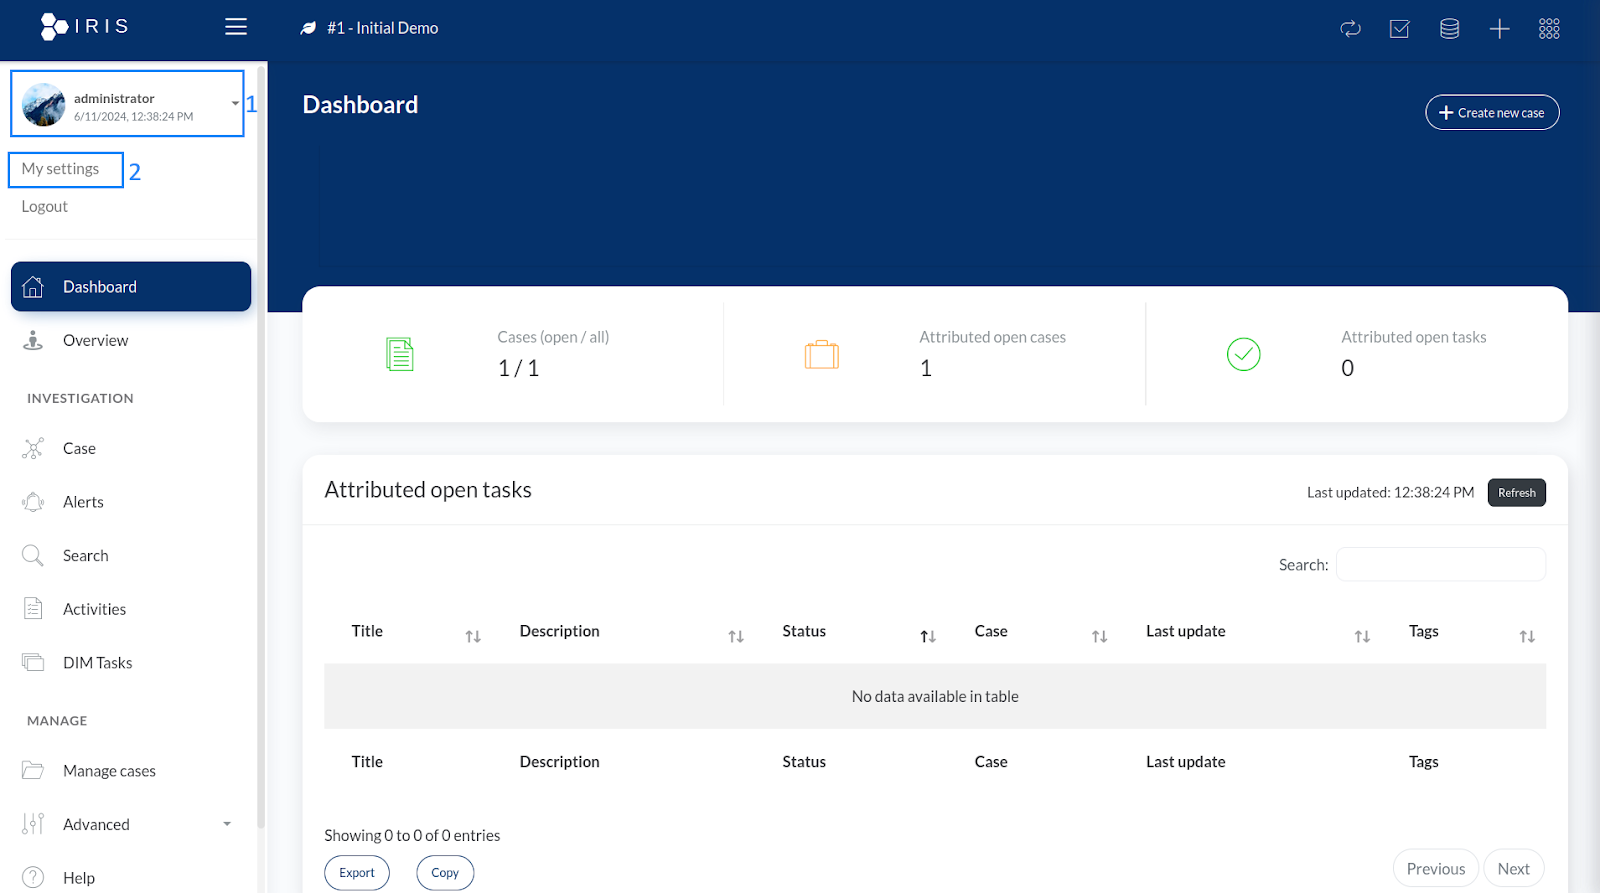Collapse the administrator user dropdown arrow
1600x893 pixels.
(x=235, y=104)
